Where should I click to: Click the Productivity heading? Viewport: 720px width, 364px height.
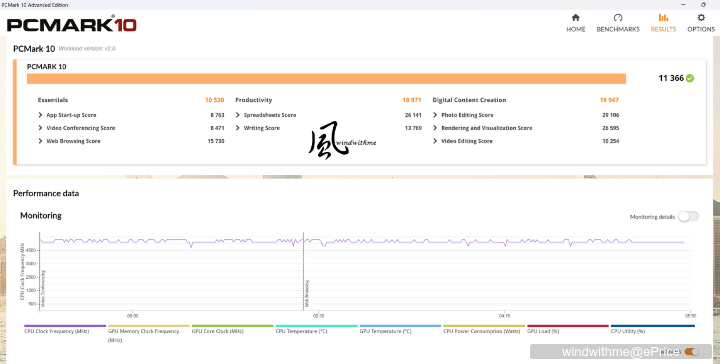click(x=253, y=100)
